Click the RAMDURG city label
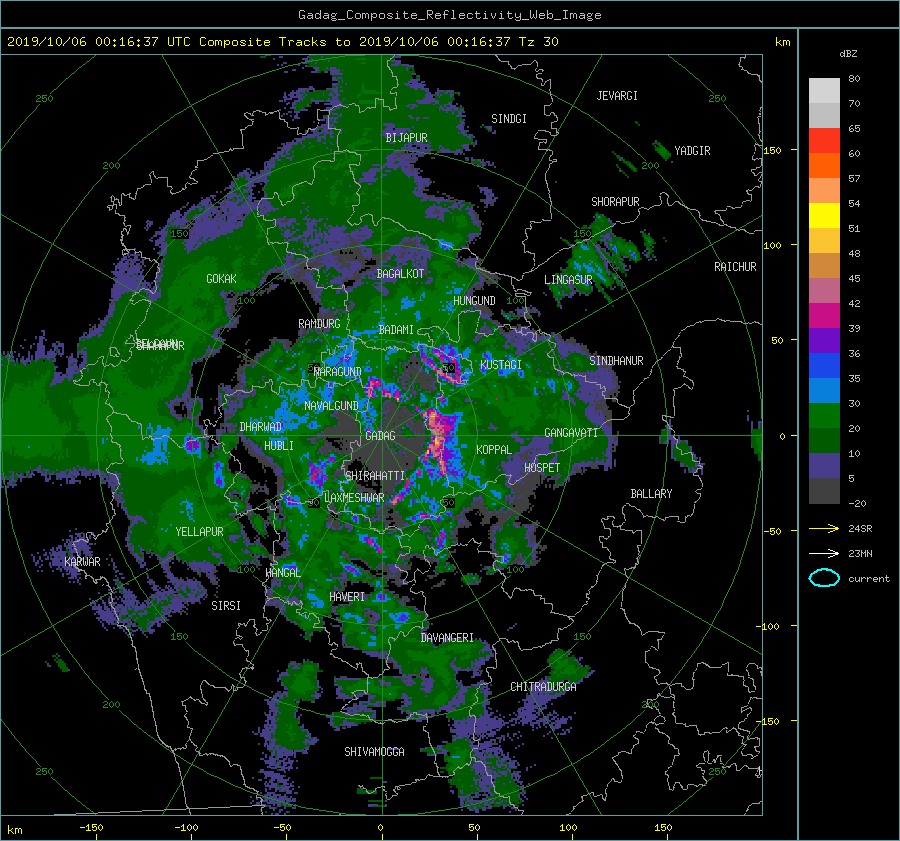 pos(319,324)
